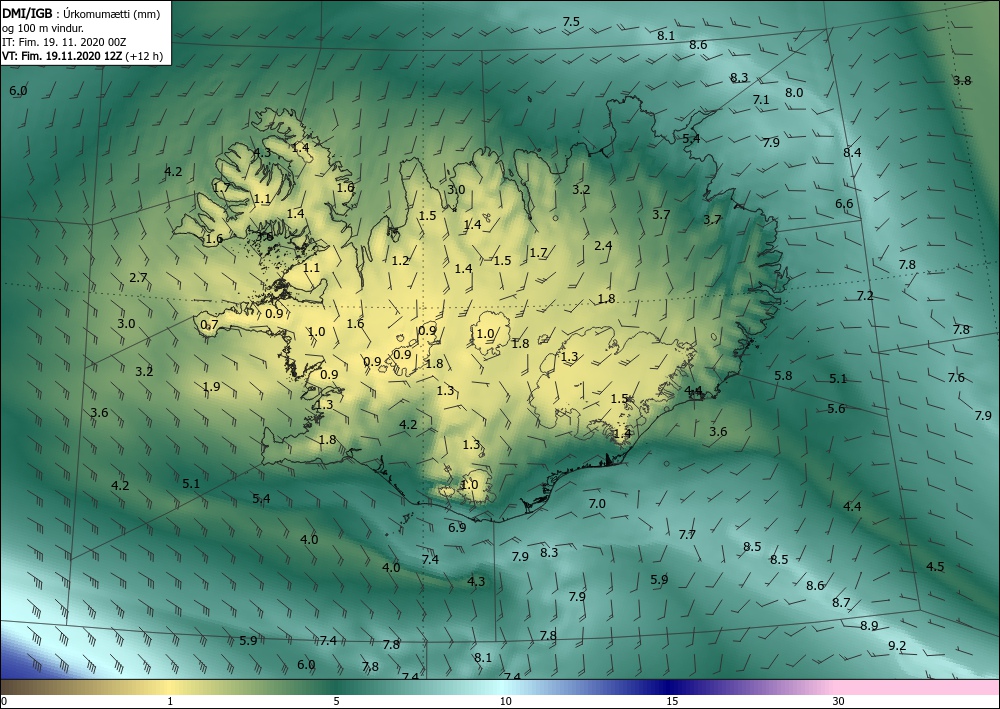Click the 7.7 value on the map
Screen dimensions: 1000x709
(687, 535)
